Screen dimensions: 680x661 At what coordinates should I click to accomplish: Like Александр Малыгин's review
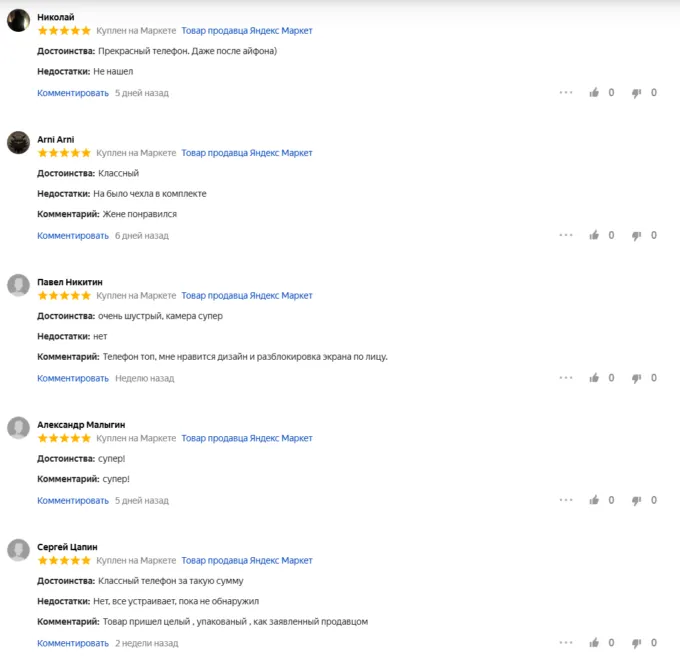pos(594,500)
